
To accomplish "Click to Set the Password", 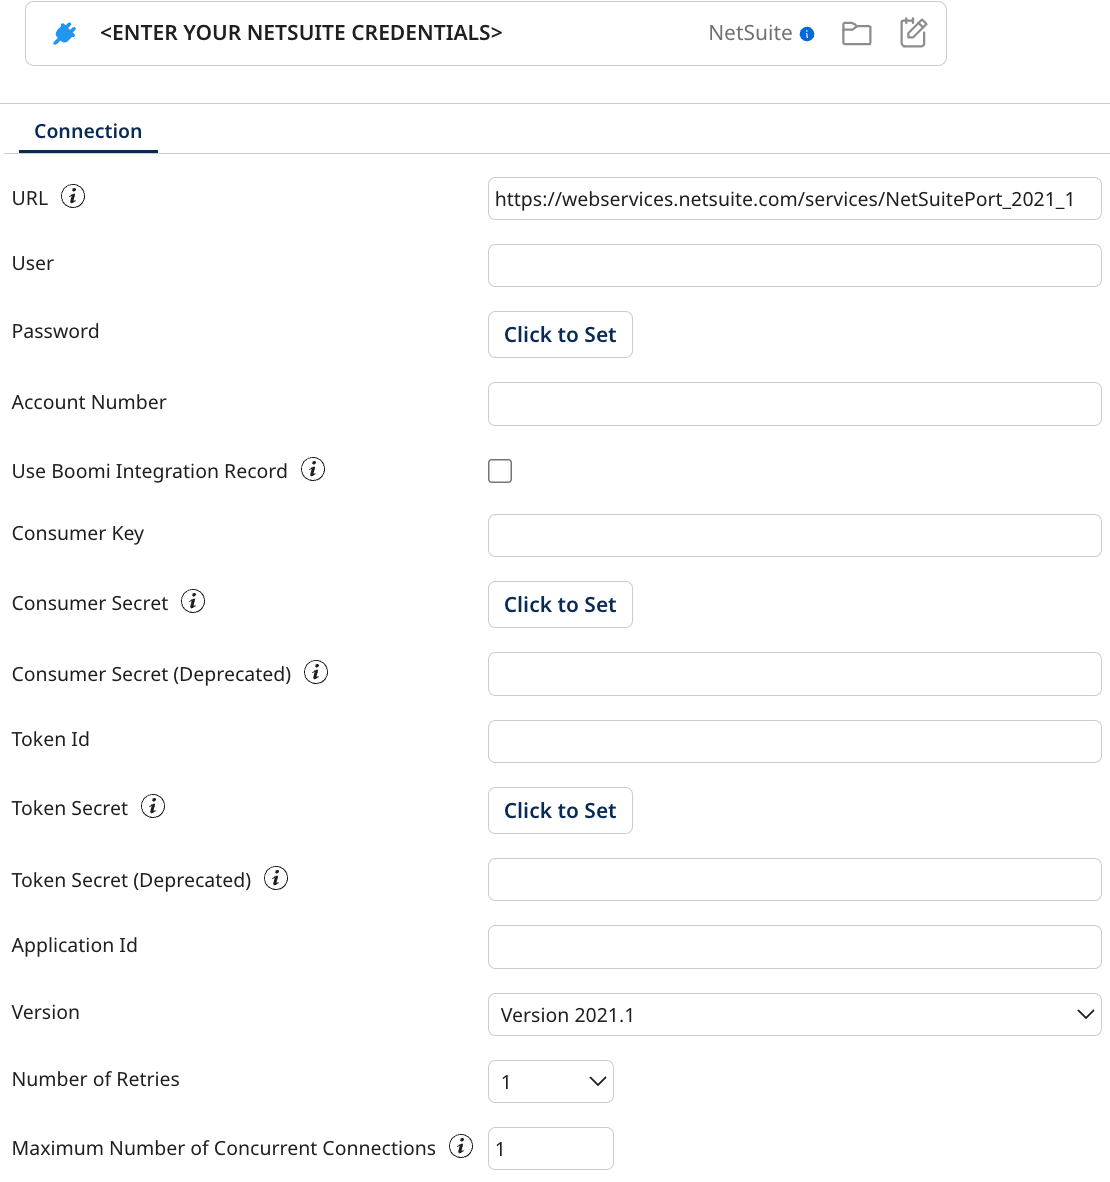I will click(x=559, y=334).
